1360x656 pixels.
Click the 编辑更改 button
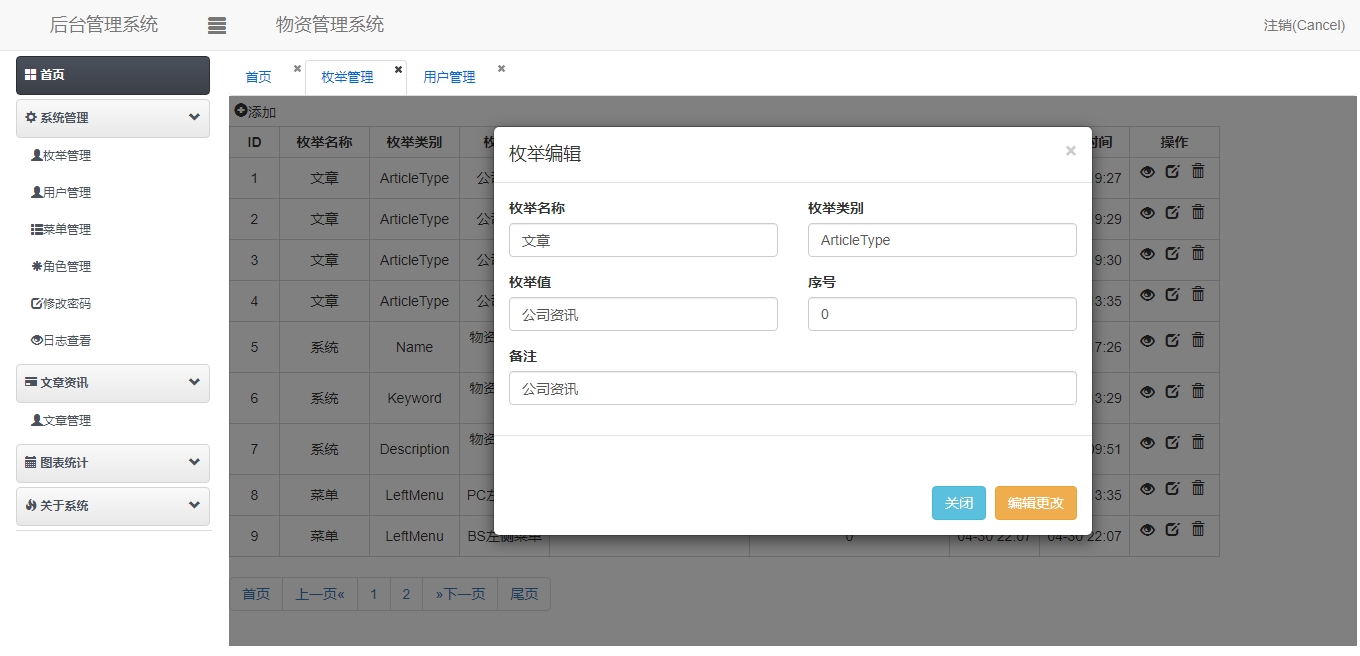click(x=1035, y=503)
